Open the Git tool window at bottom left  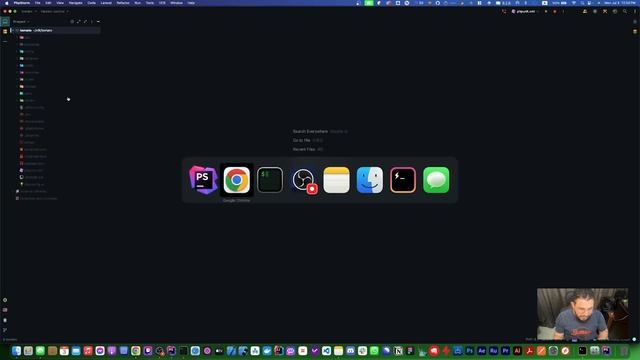point(5,330)
